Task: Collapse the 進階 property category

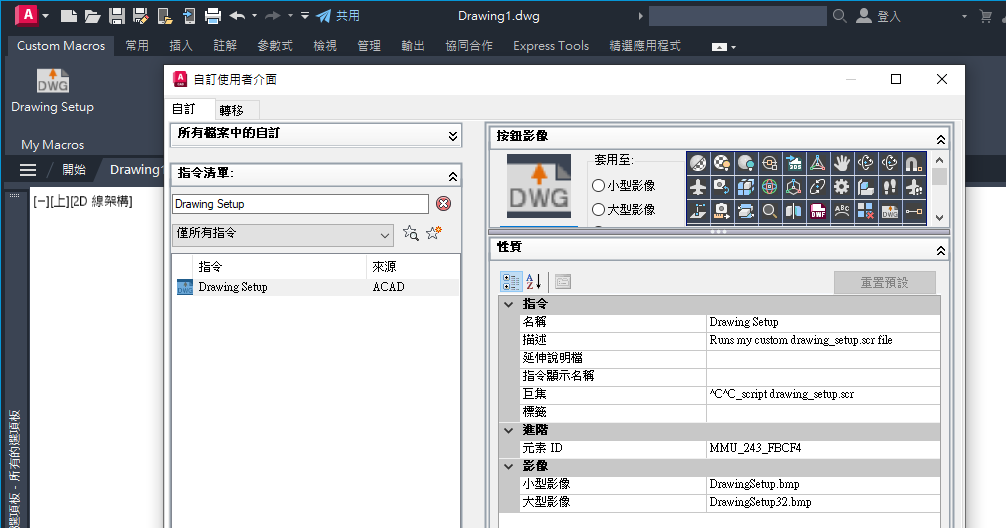Action: tap(509, 430)
